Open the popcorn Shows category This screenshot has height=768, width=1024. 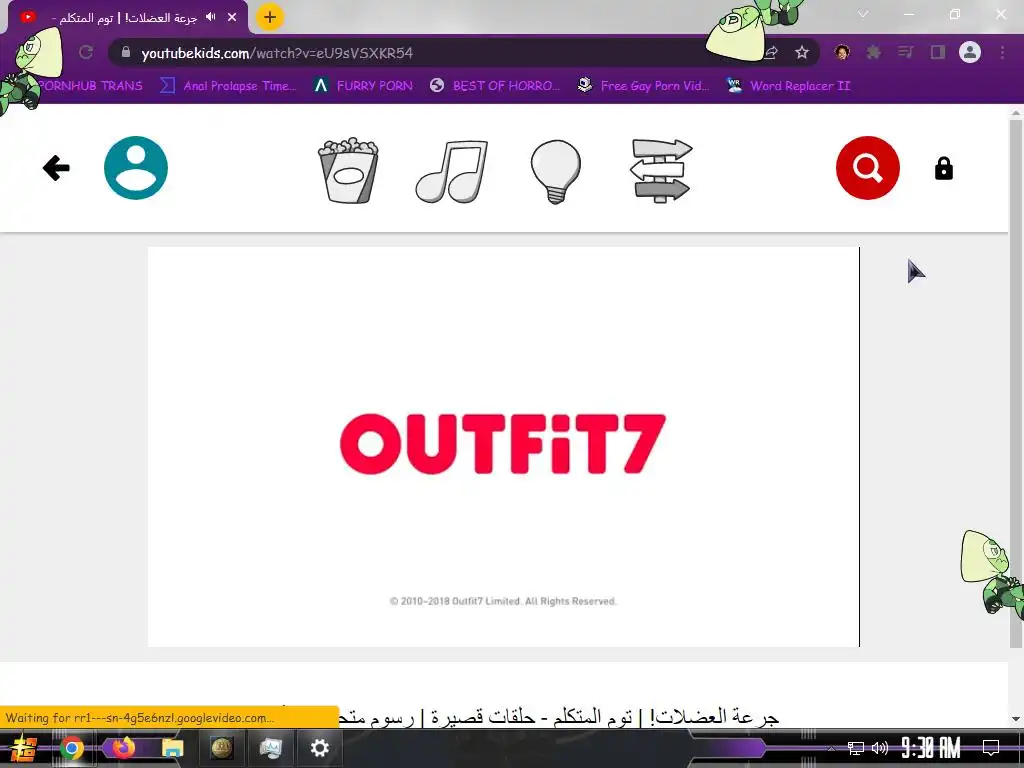[348, 170]
